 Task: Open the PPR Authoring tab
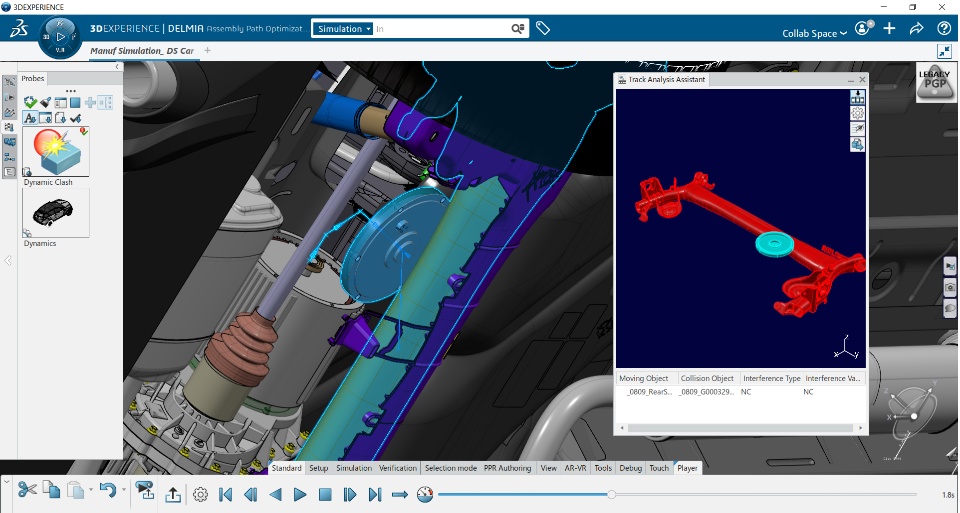click(508, 468)
